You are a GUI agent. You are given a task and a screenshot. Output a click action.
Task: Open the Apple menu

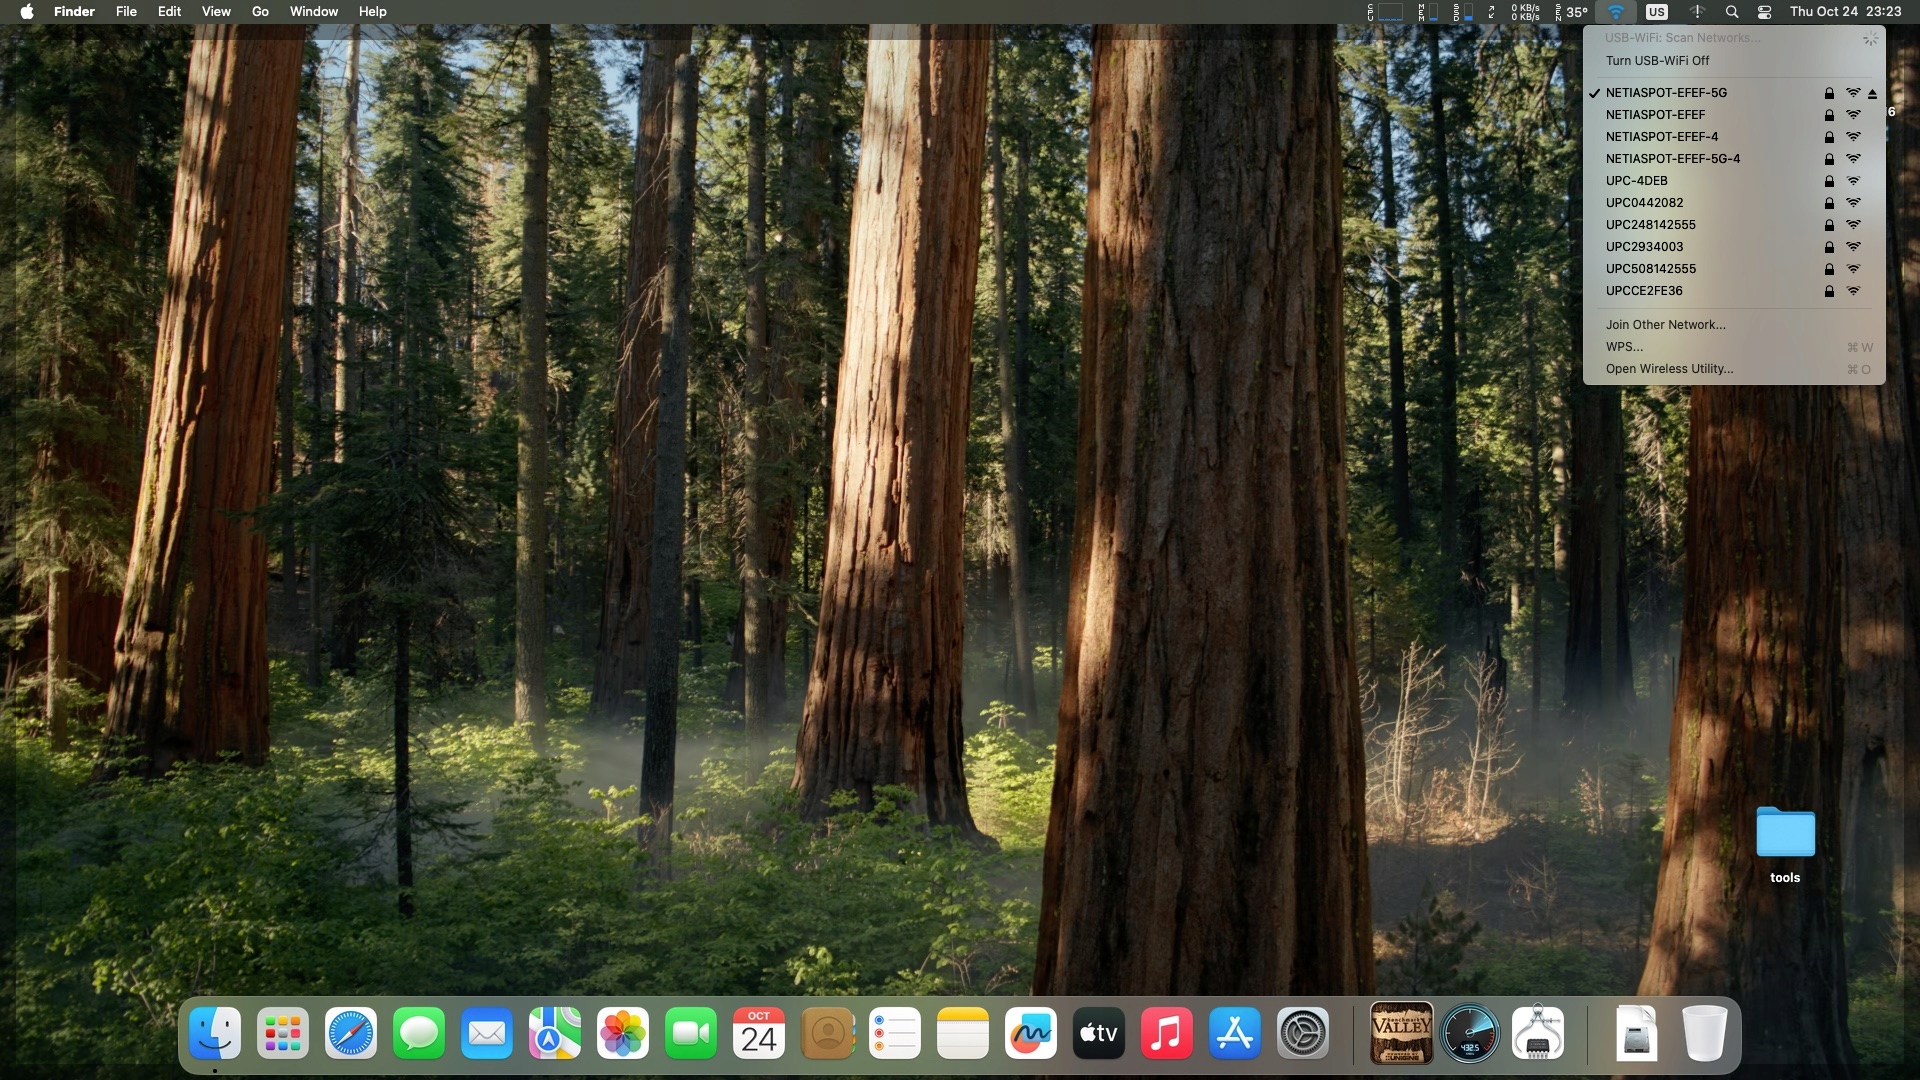click(x=27, y=12)
